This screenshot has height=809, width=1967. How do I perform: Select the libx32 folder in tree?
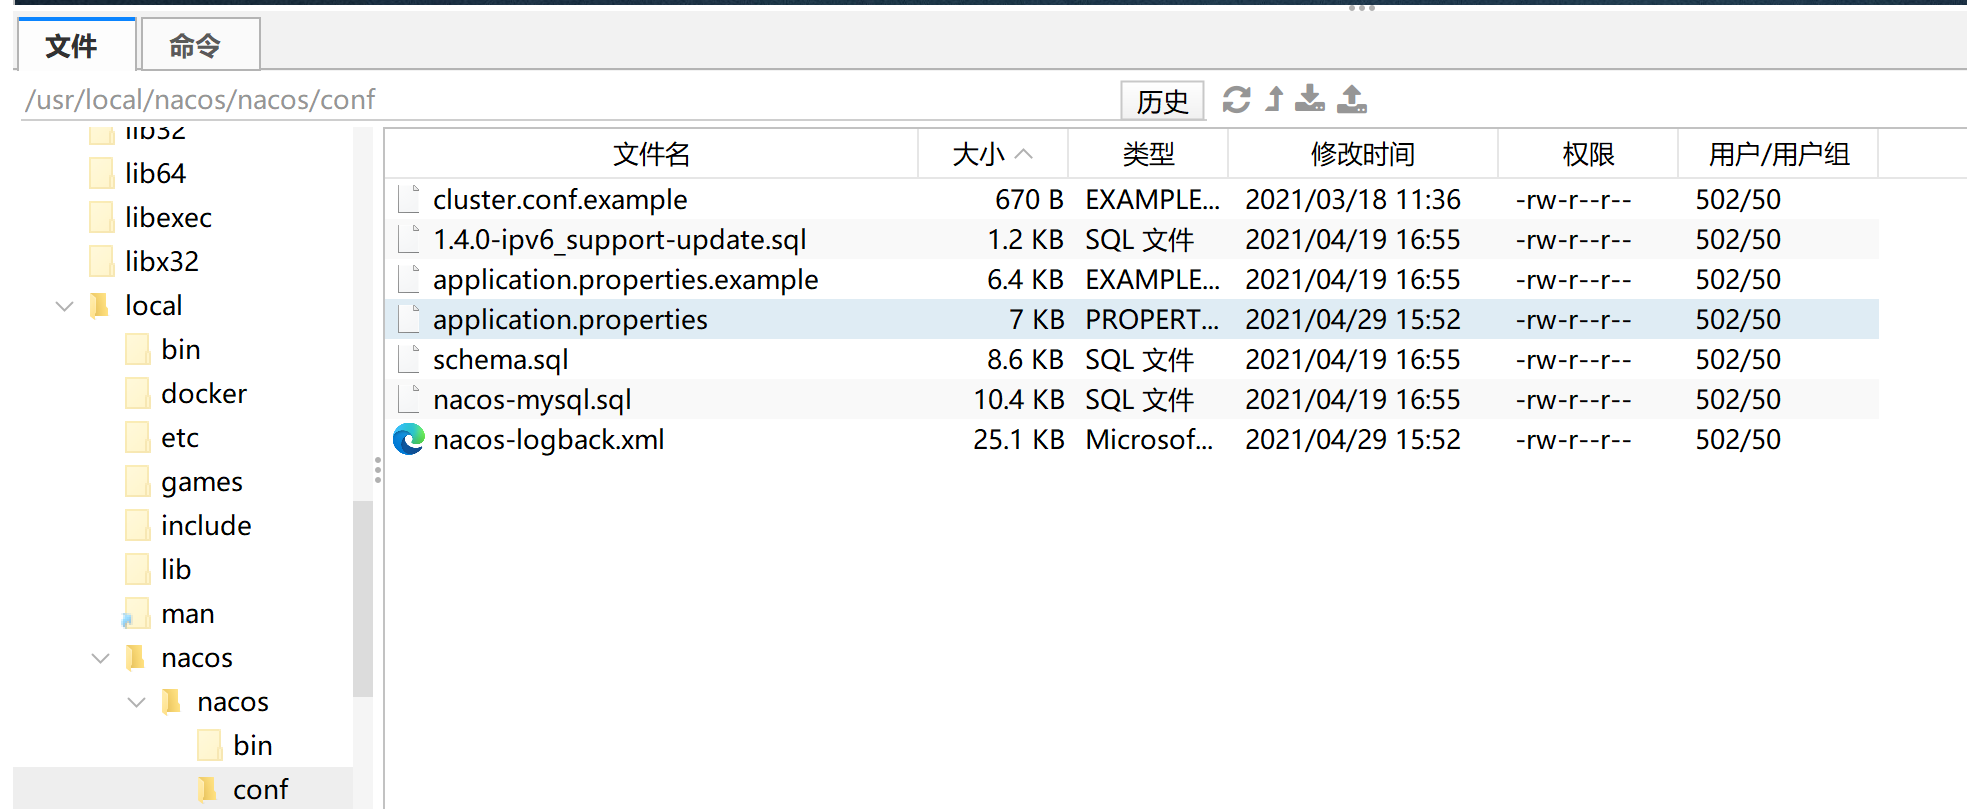coord(162,262)
